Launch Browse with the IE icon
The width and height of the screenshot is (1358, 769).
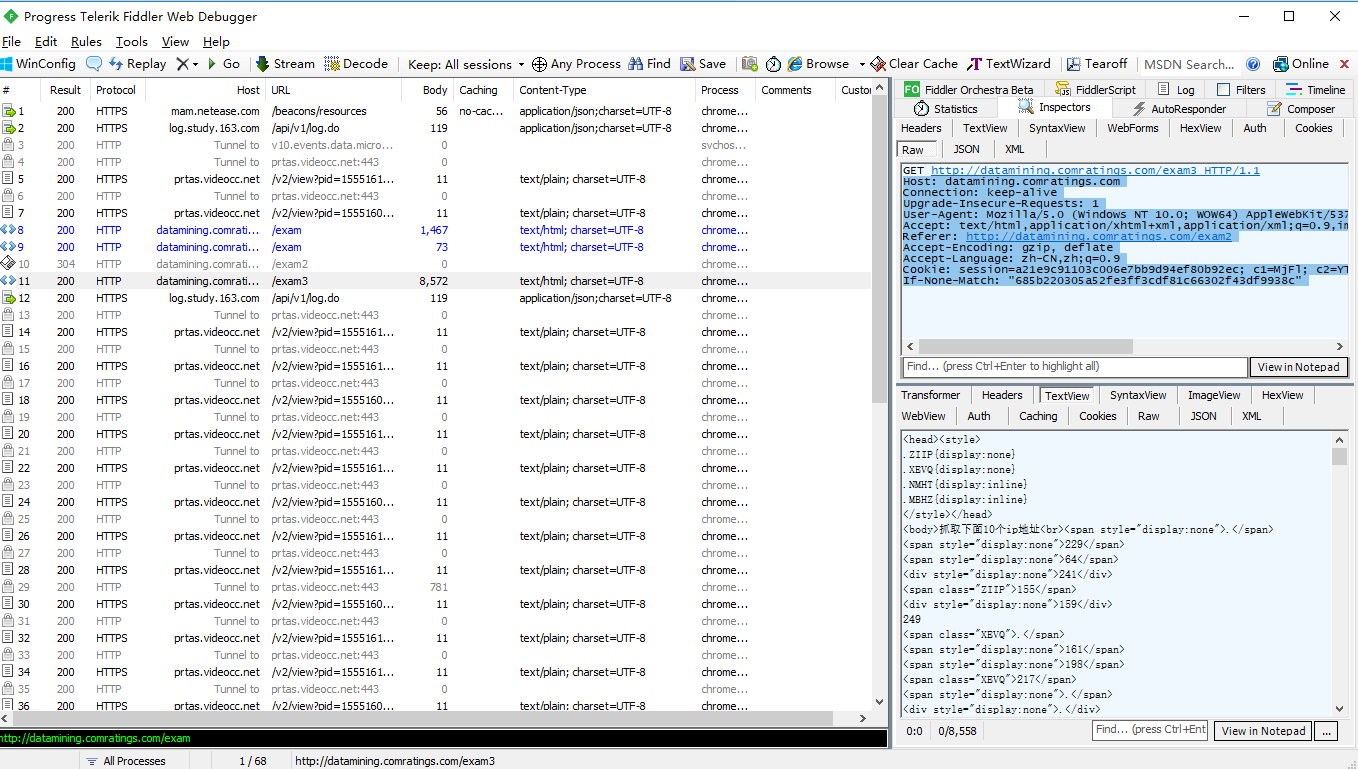(x=818, y=64)
